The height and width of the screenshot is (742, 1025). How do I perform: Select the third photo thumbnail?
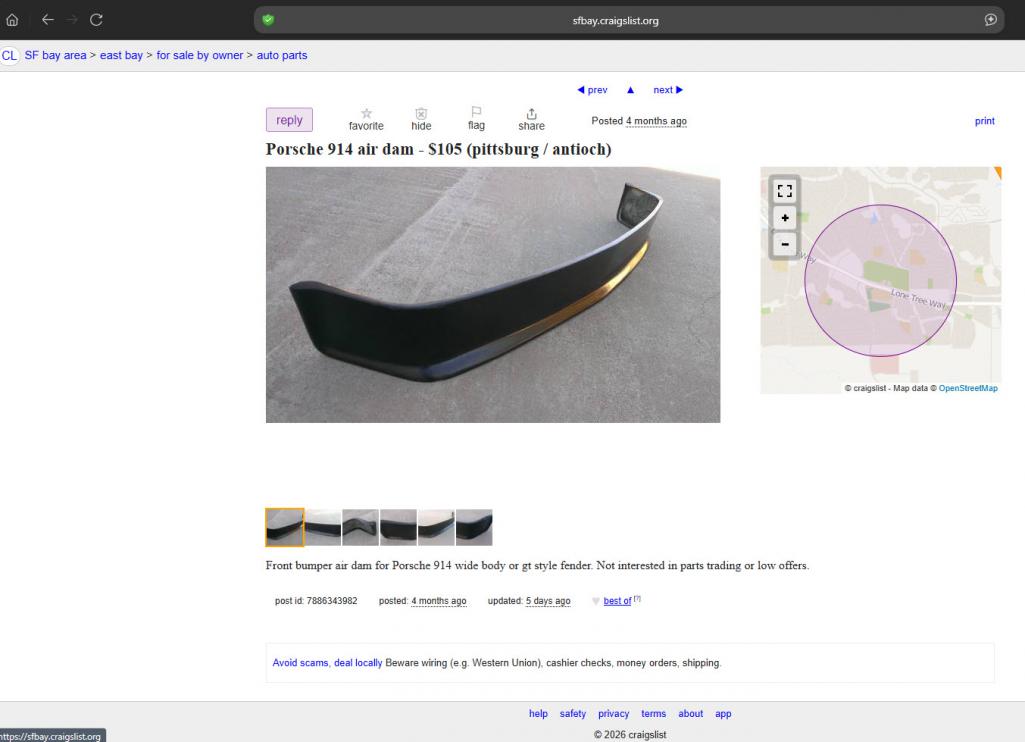(360, 527)
